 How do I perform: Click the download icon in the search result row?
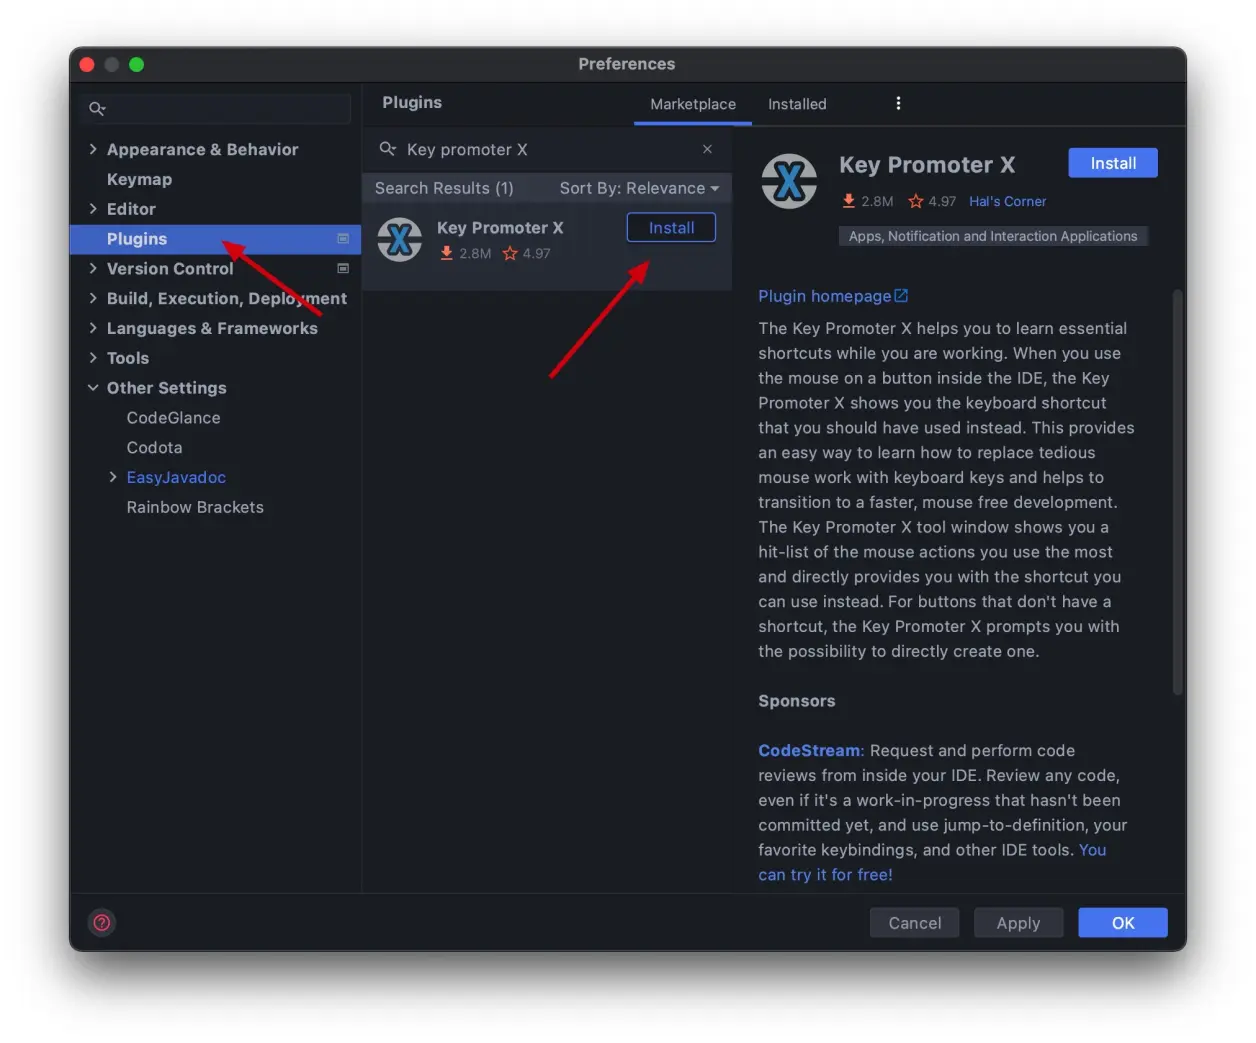[x=446, y=253]
